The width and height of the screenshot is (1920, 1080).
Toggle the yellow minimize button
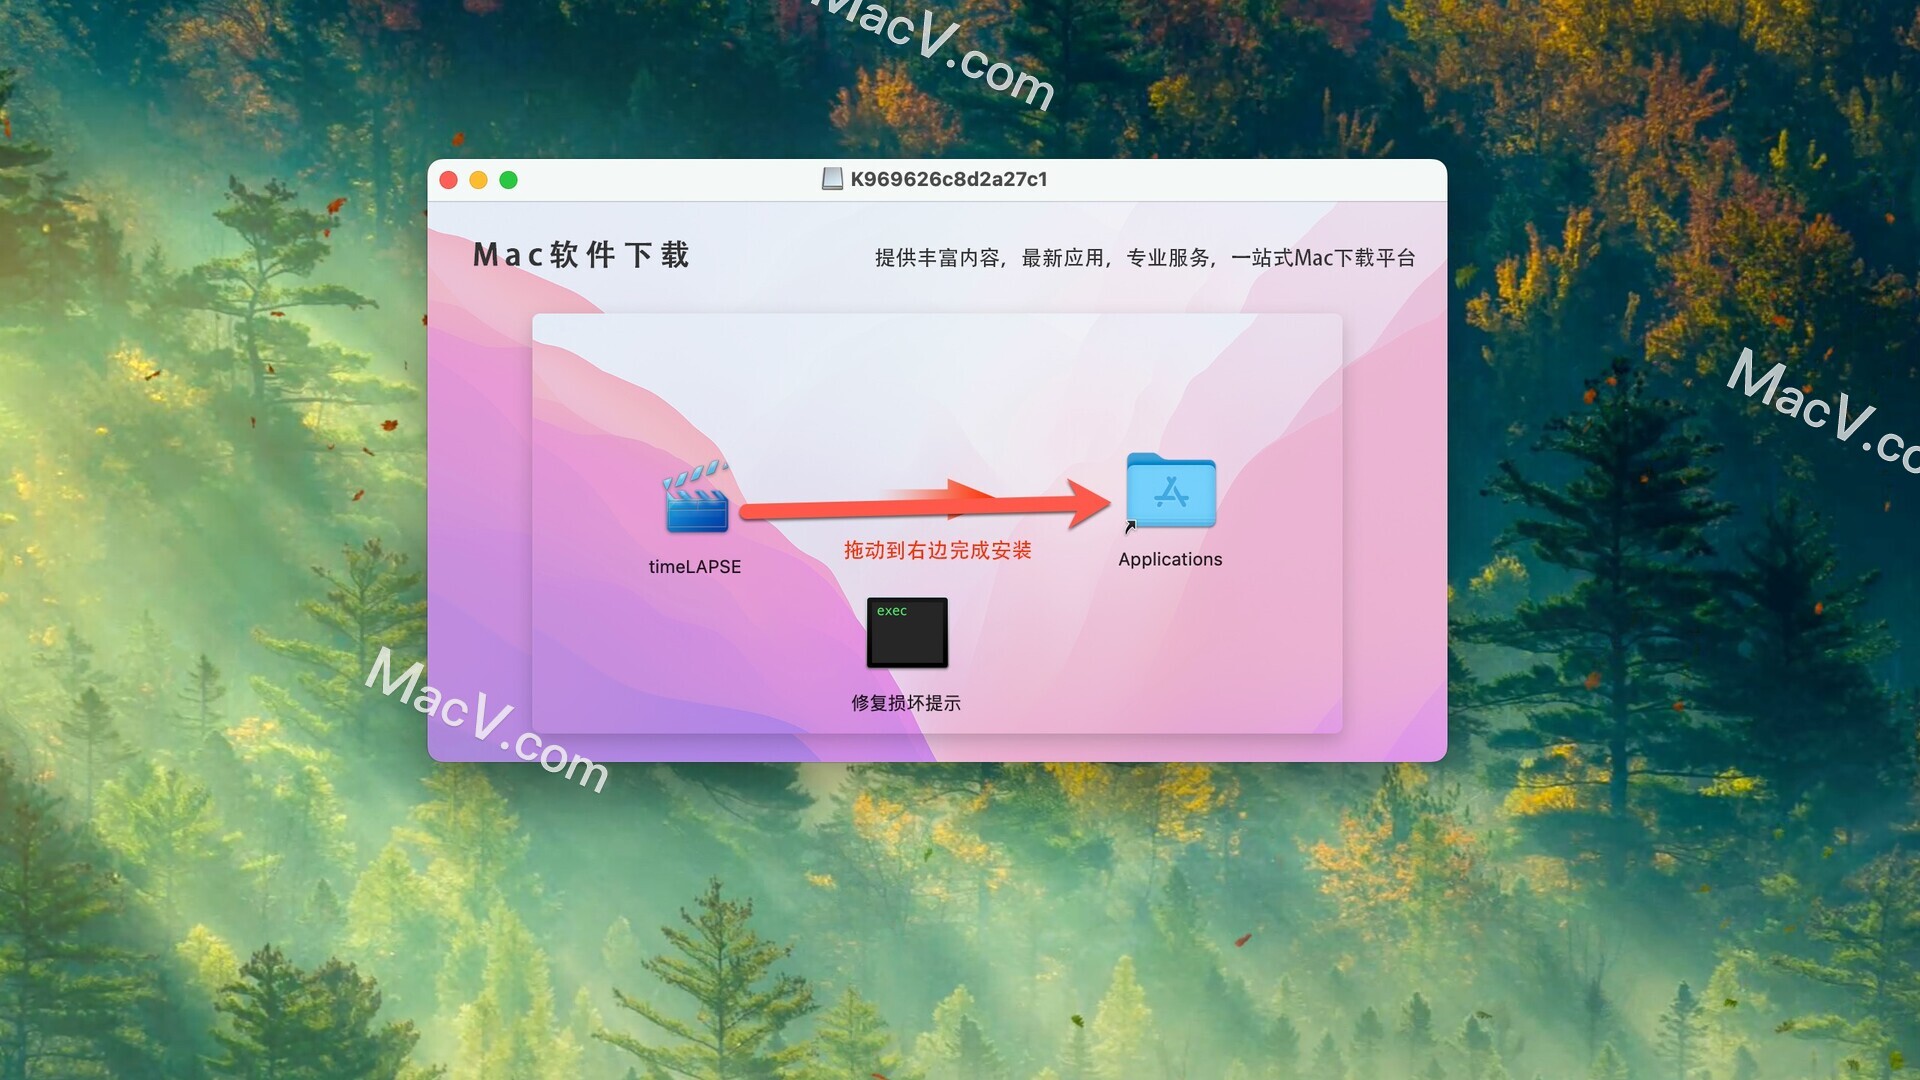click(x=479, y=181)
